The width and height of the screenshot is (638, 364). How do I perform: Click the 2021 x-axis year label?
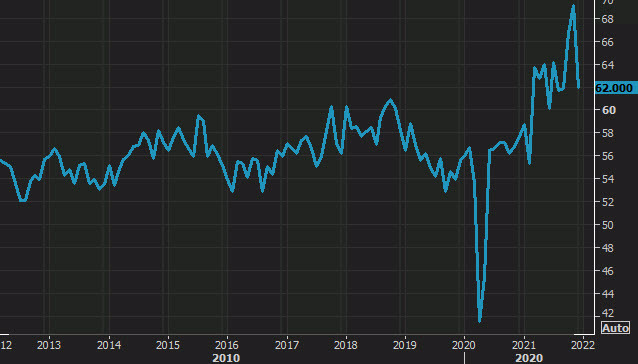point(524,345)
